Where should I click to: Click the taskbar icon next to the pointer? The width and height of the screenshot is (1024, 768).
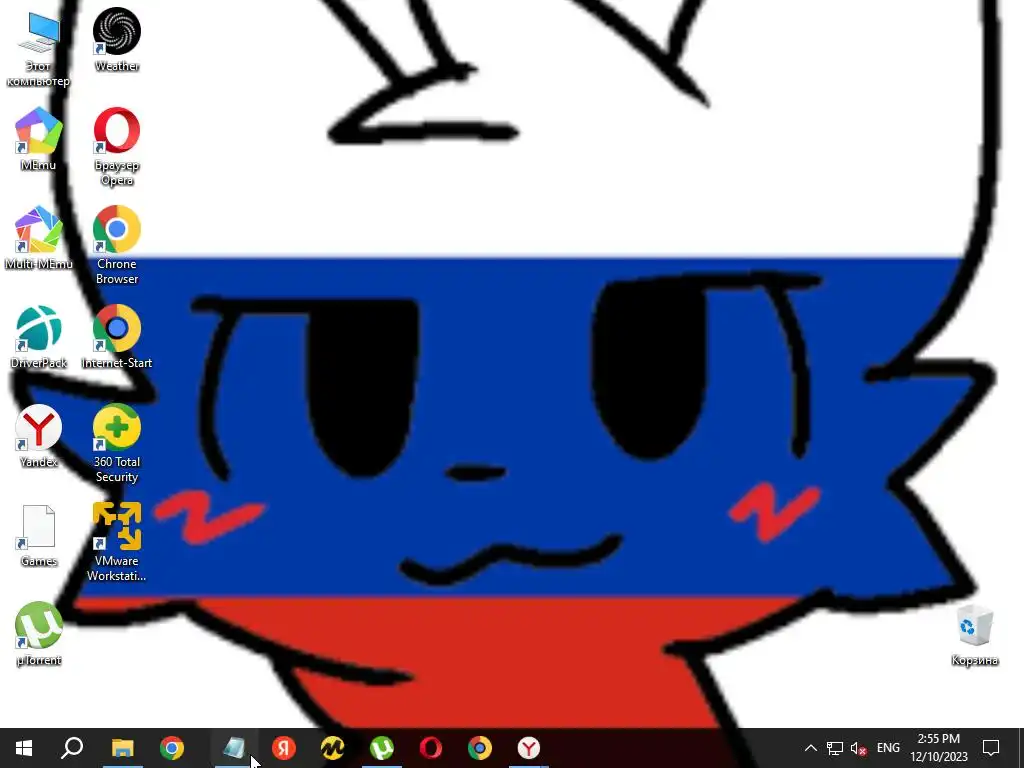coord(234,748)
